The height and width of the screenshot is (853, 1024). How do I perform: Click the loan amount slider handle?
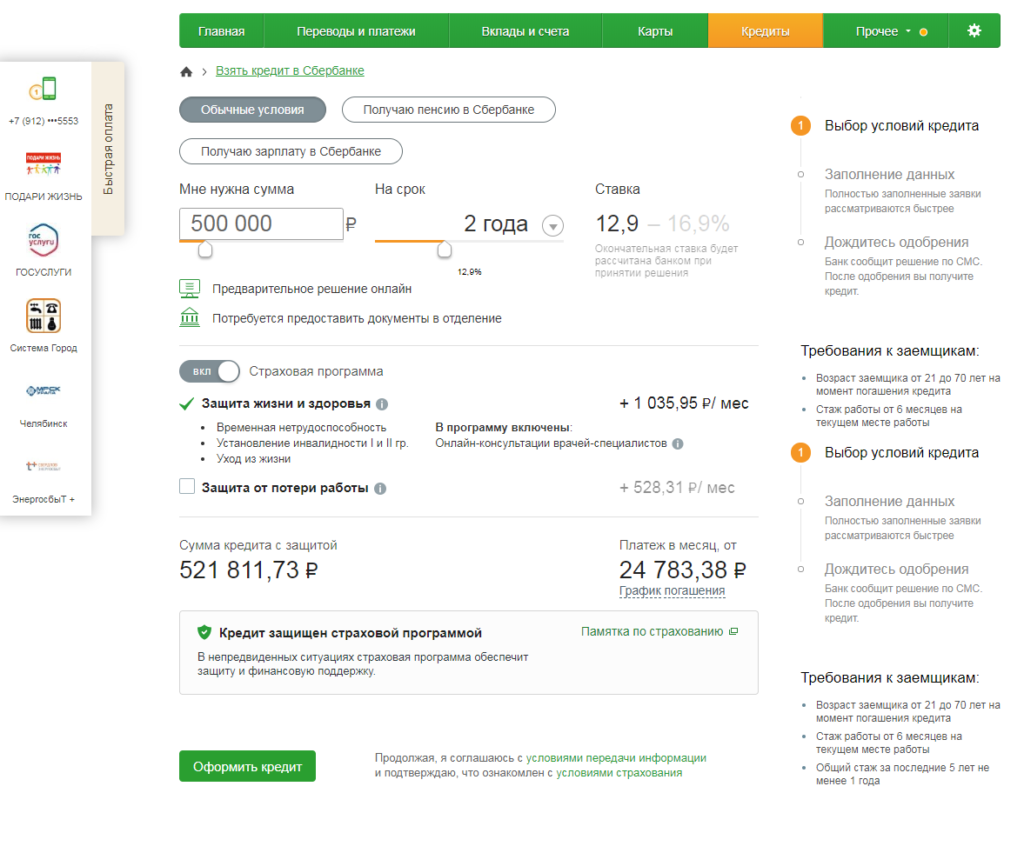(x=205, y=250)
